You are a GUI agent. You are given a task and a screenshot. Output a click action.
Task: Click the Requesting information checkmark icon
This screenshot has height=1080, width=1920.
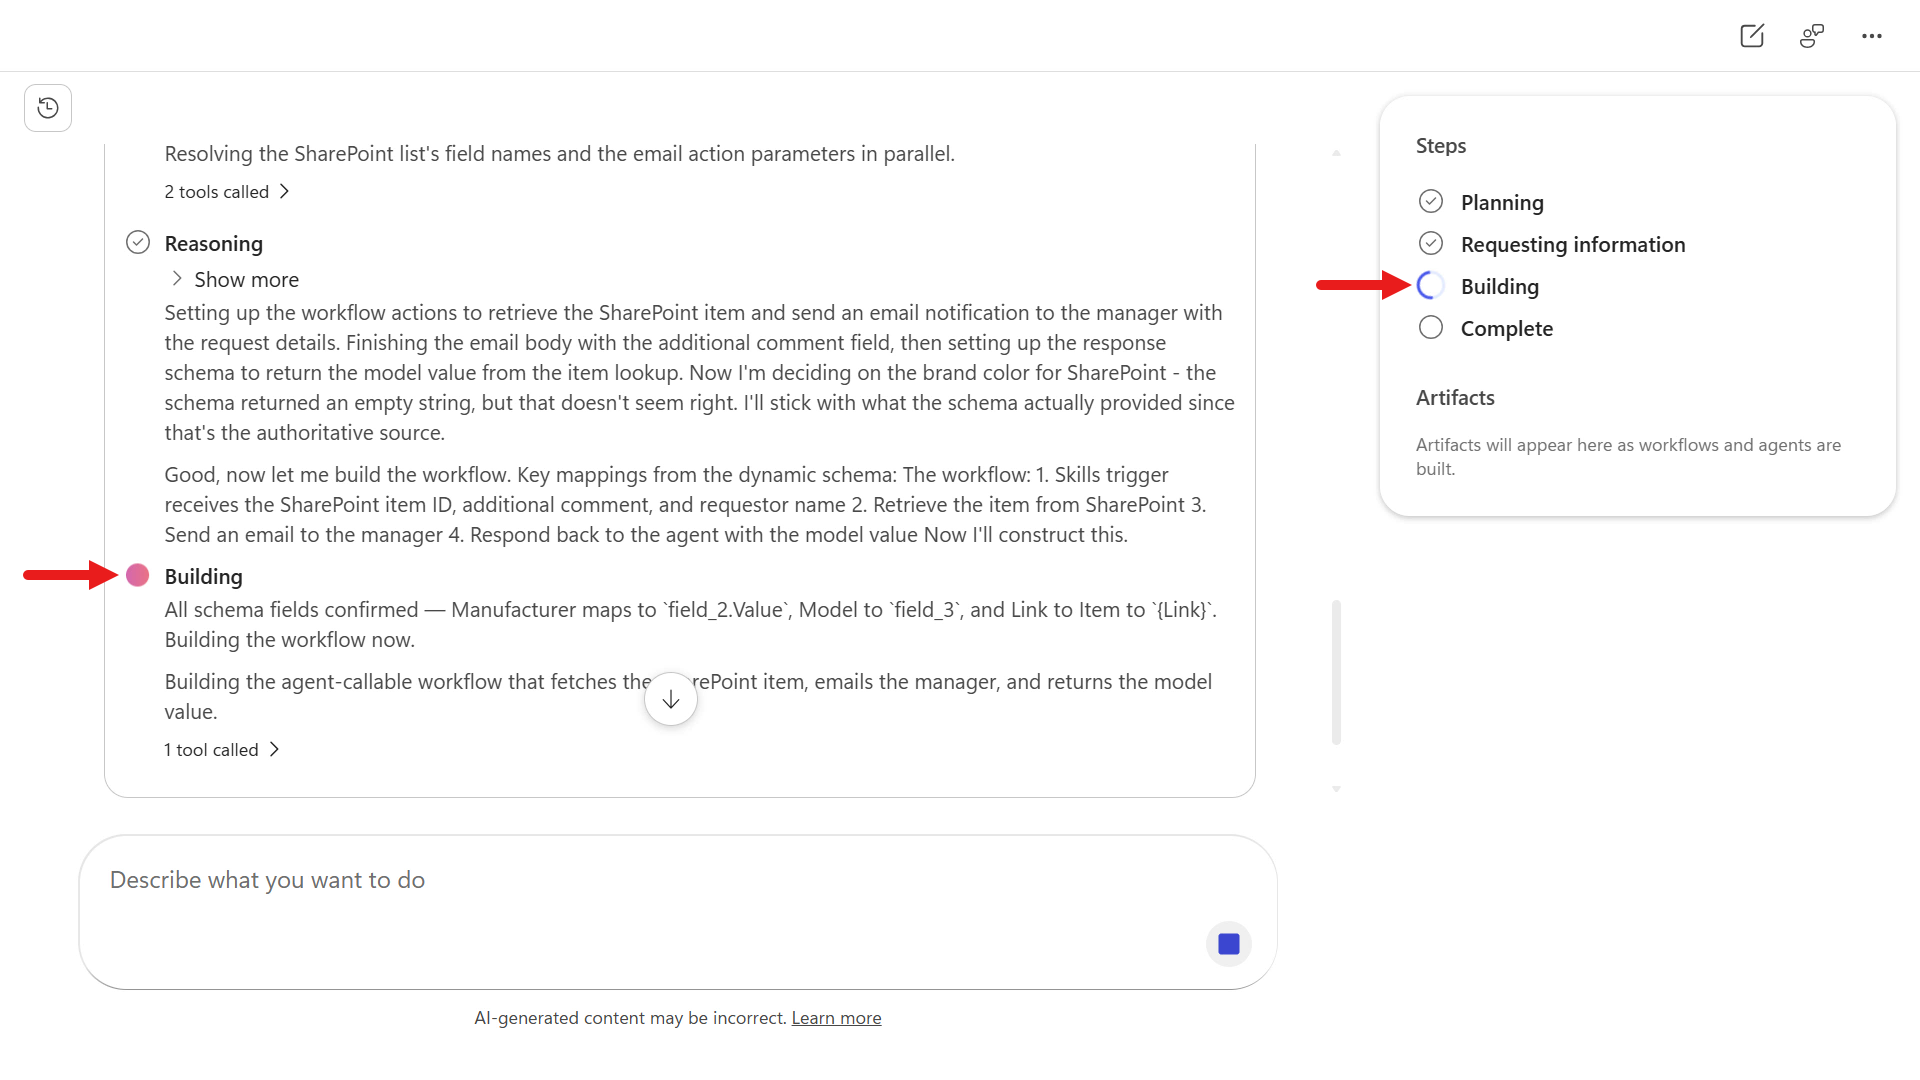pos(1431,243)
